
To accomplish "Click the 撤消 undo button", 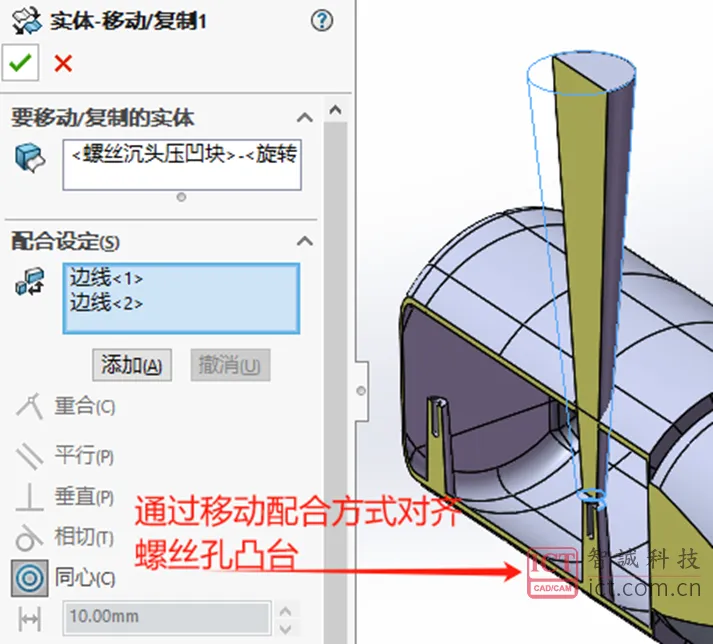I will (230, 365).
